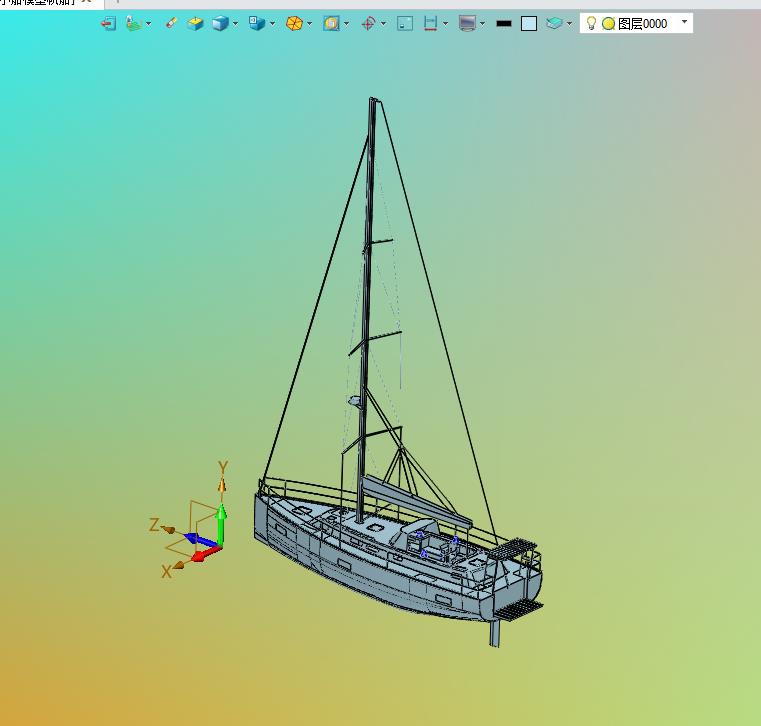Open the shaded cube display dropdown arrow
This screenshot has height=726, width=761.
(x=235, y=23)
